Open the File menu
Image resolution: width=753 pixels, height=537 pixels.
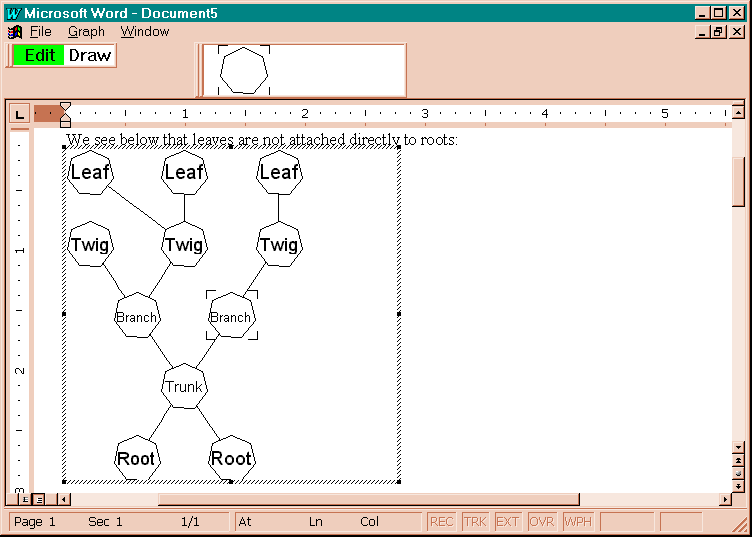40,32
